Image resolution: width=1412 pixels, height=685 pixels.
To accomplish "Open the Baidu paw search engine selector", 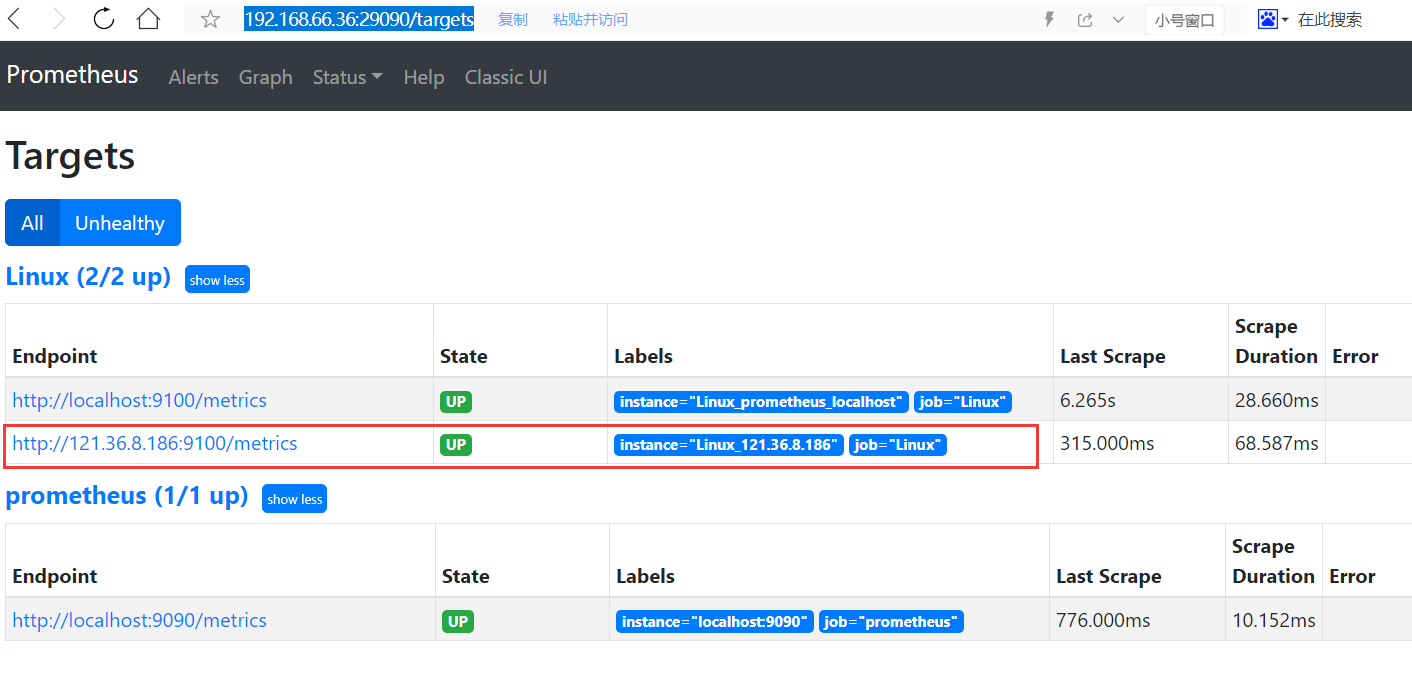I will [x=1272, y=19].
